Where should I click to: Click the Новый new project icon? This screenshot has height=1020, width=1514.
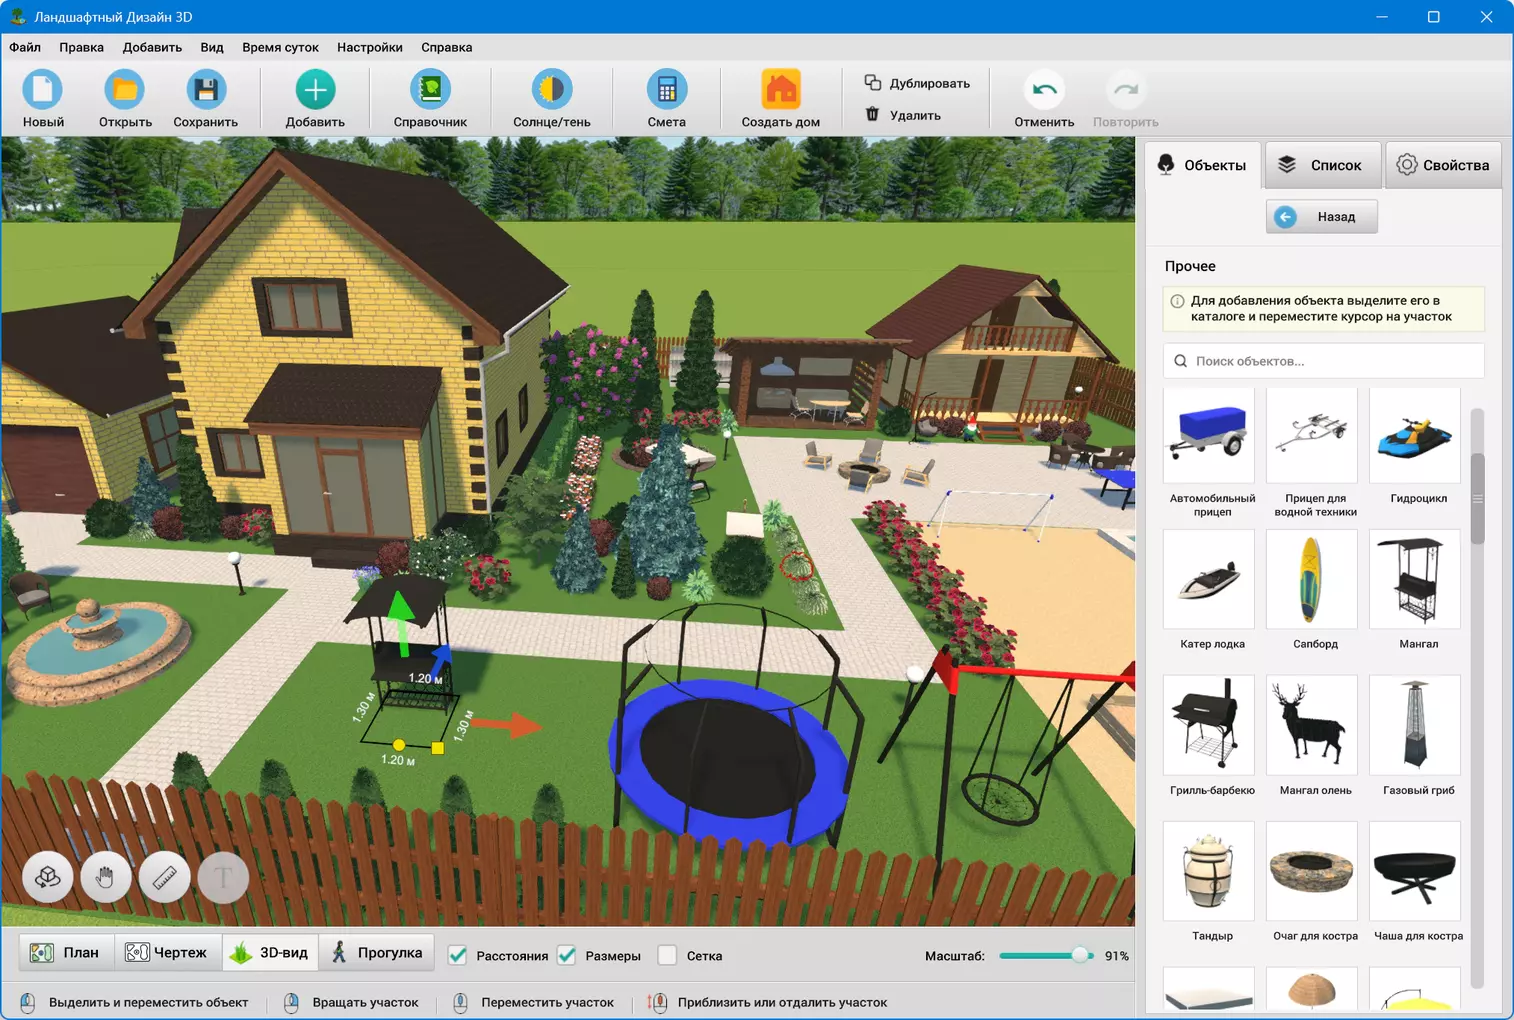click(x=43, y=90)
